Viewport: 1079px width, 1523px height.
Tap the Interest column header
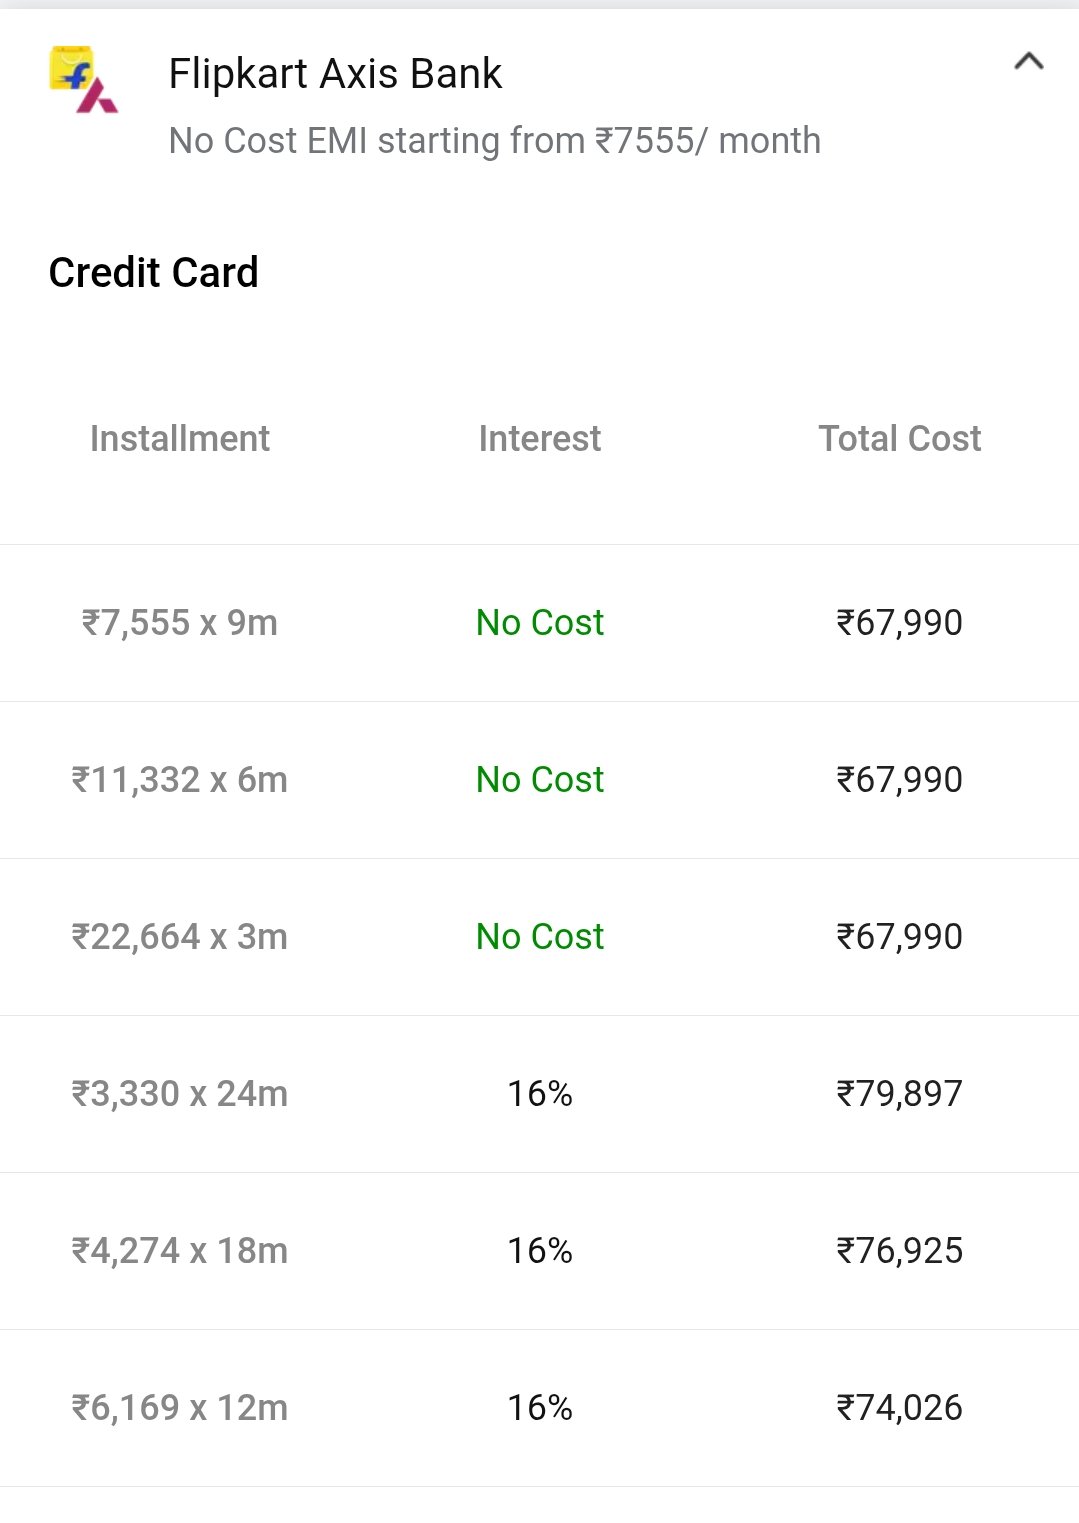(x=540, y=438)
